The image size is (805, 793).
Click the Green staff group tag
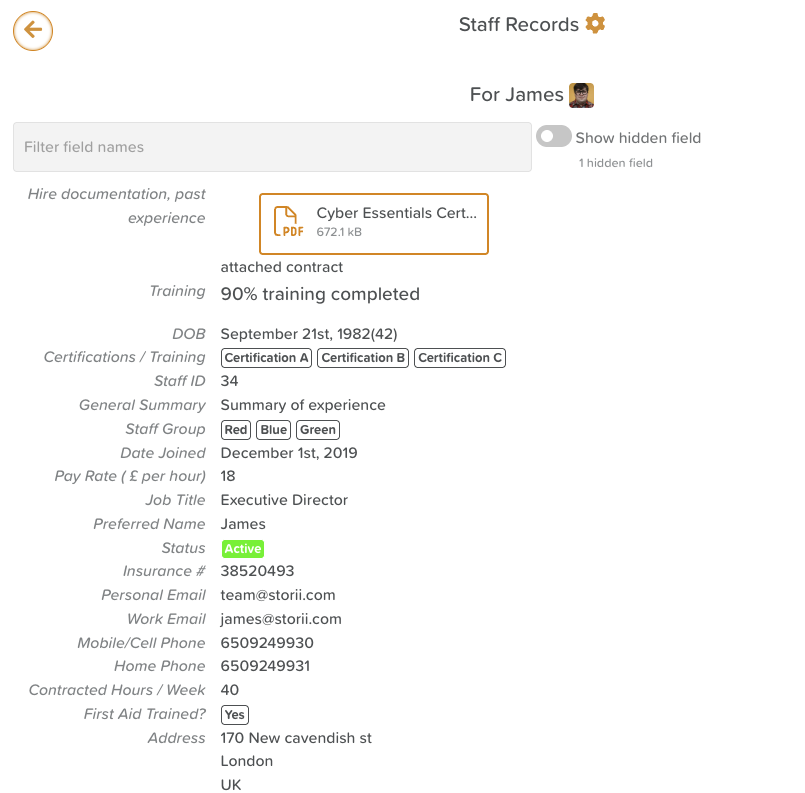[x=318, y=430]
